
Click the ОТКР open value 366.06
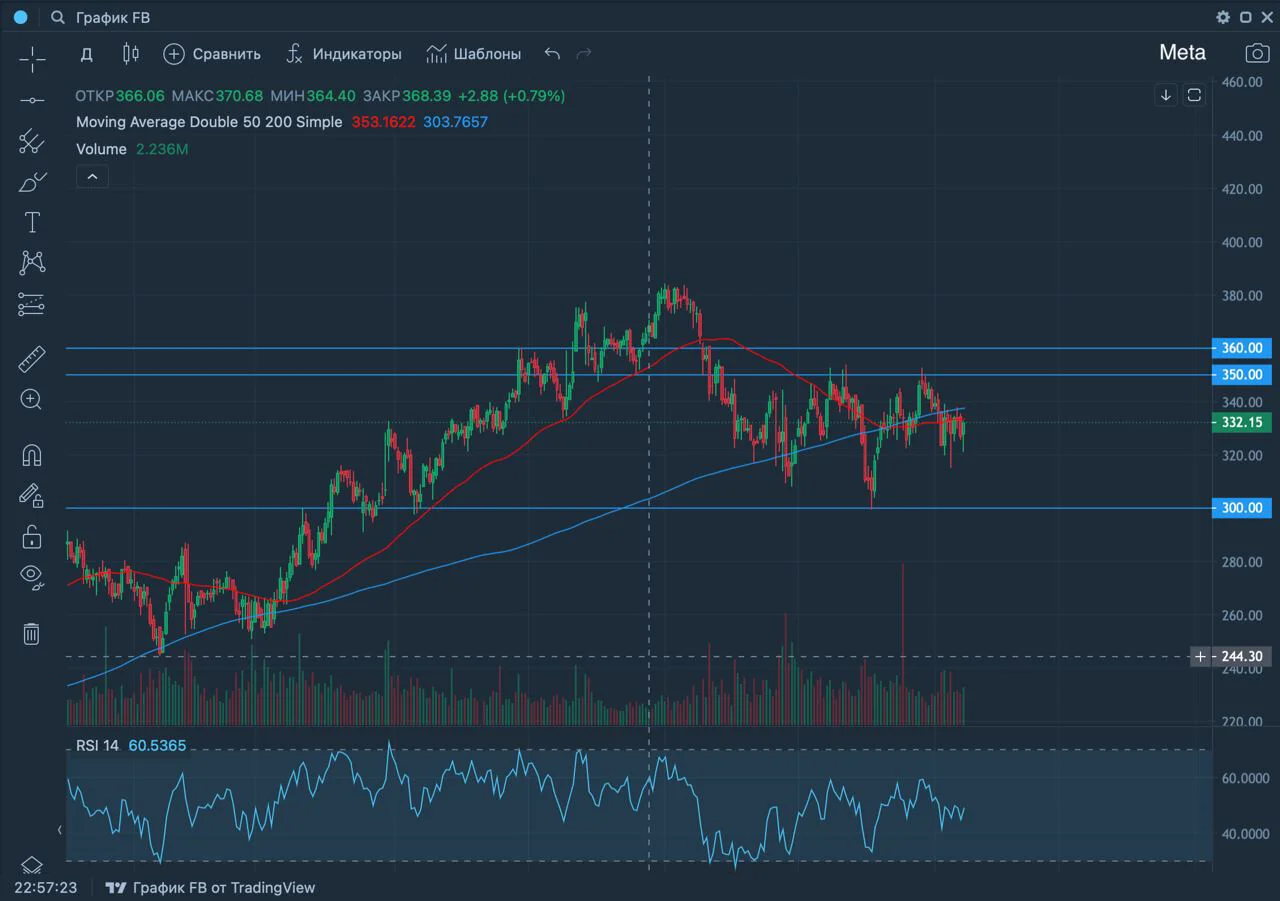[x=140, y=96]
